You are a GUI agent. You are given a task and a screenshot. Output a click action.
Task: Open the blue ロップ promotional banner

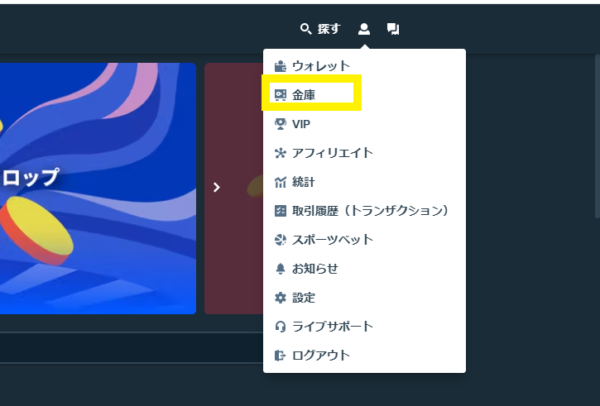tap(98, 188)
